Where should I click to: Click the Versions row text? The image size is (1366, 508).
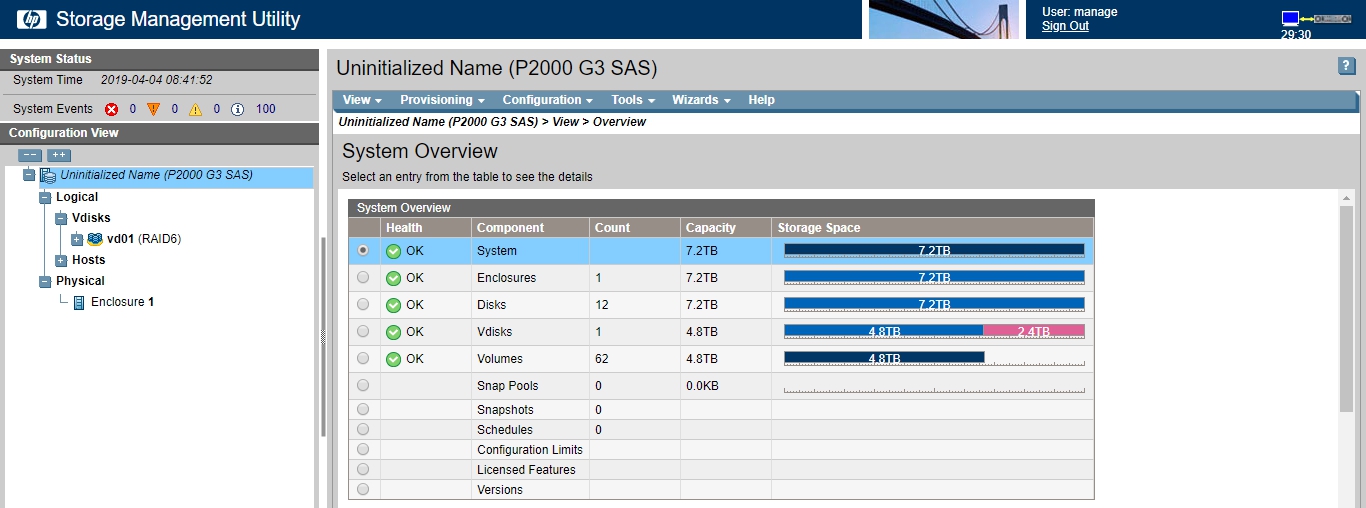(500, 490)
